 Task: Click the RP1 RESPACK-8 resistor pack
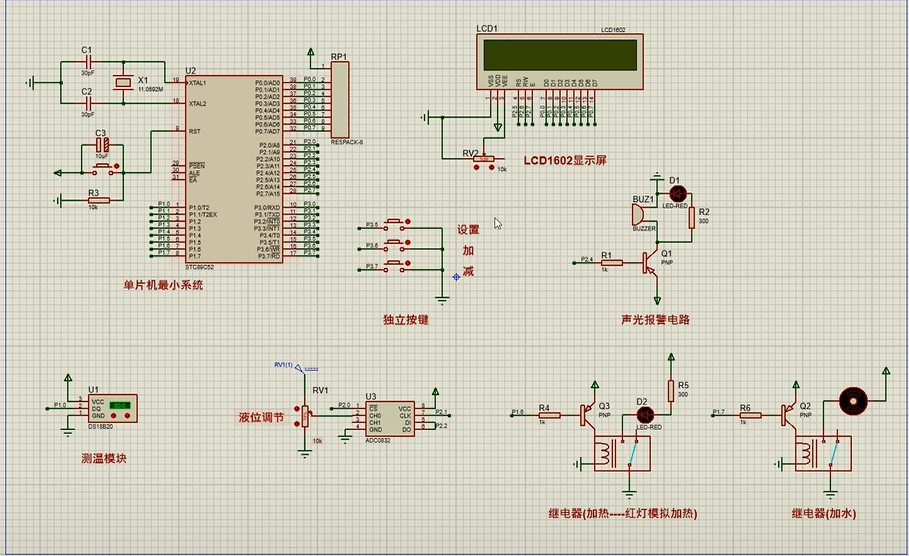pyautogui.click(x=340, y=100)
